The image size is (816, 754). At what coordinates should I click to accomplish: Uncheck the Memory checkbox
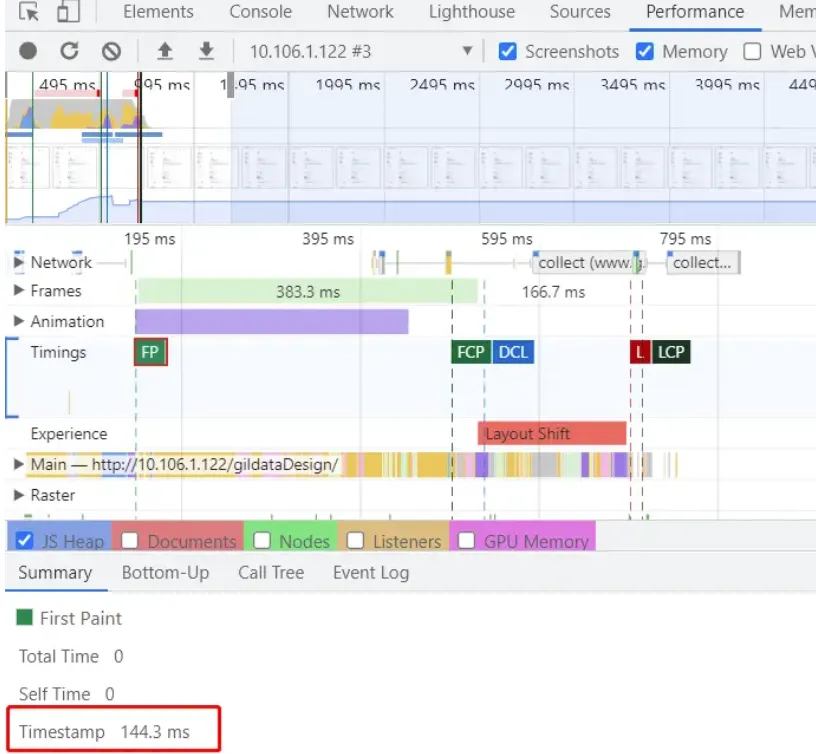click(645, 51)
